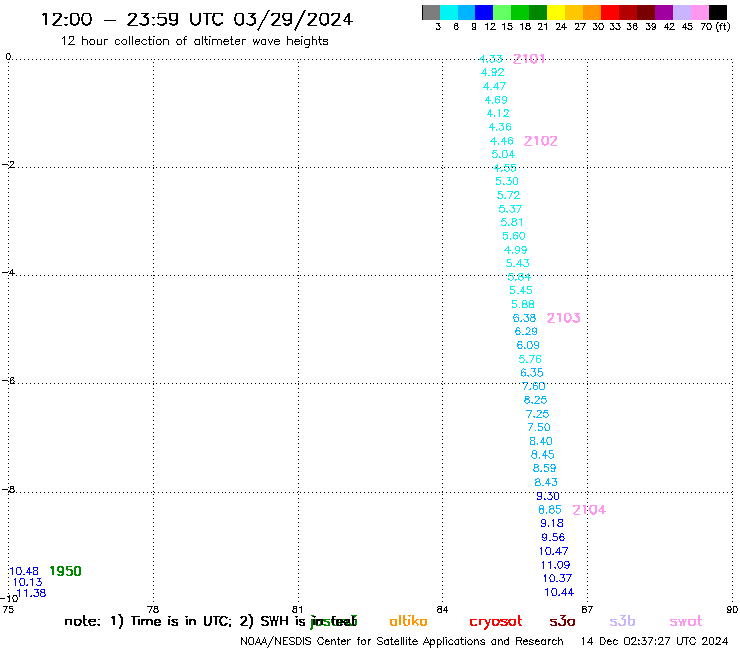Screen dimensions: 740x650
Task: Click the wave height value '5.60'
Action: 514,236
